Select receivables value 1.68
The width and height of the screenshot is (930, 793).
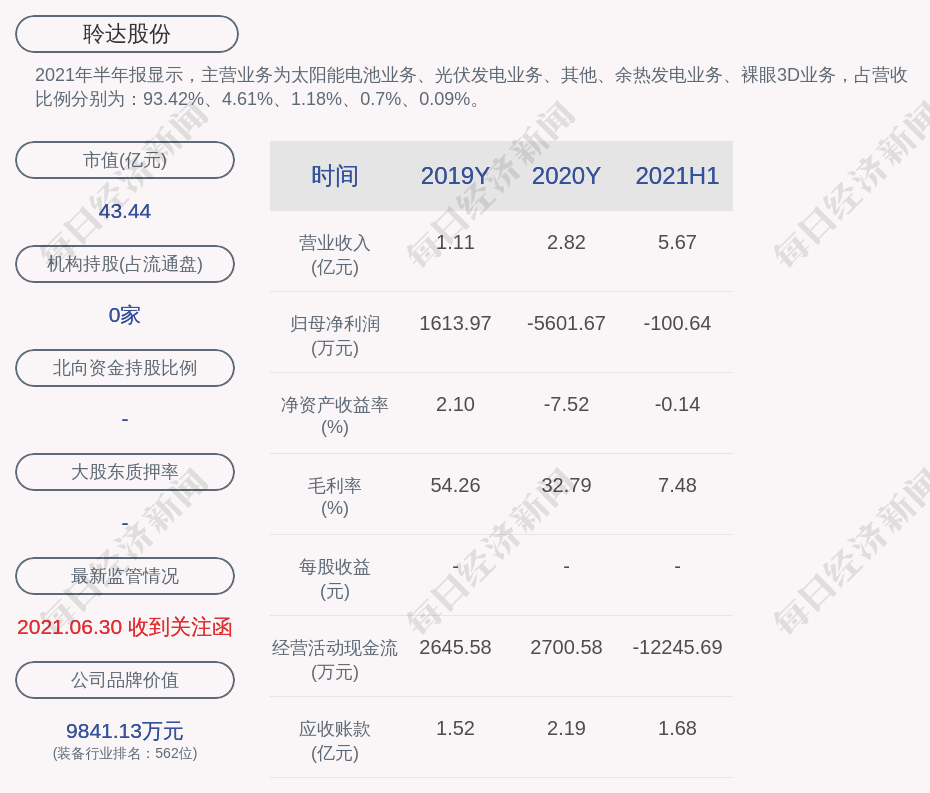point(677,728)
